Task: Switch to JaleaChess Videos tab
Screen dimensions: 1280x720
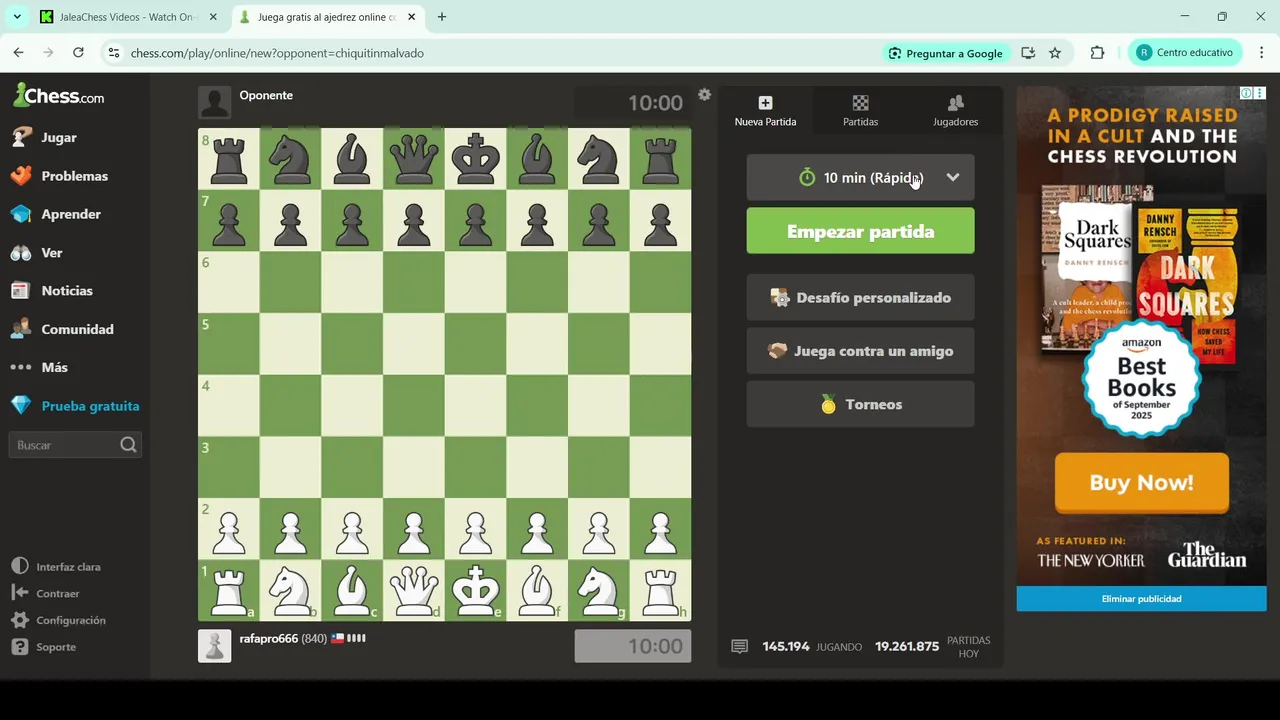Action: 127,17
